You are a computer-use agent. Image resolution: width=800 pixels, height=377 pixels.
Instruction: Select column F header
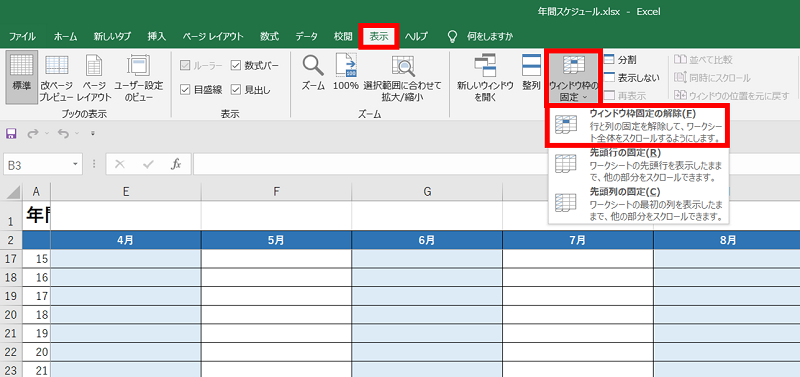point(276,191)
